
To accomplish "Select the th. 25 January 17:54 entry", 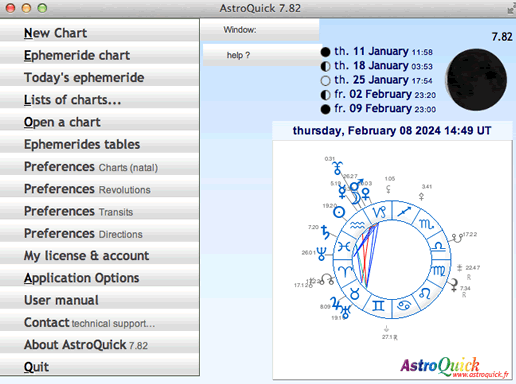I will [x=383, y=80].
